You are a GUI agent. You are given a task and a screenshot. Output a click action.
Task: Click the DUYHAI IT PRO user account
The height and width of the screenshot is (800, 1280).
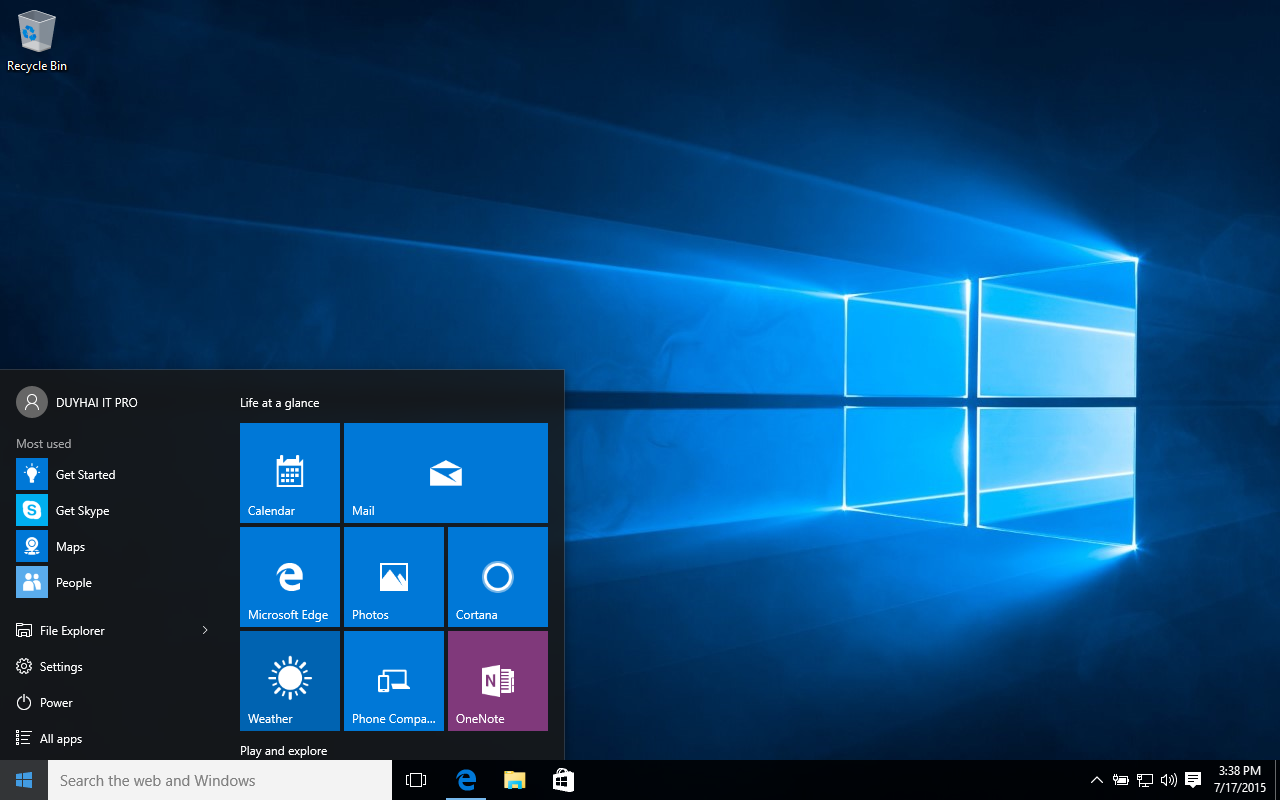coord(77,402)
